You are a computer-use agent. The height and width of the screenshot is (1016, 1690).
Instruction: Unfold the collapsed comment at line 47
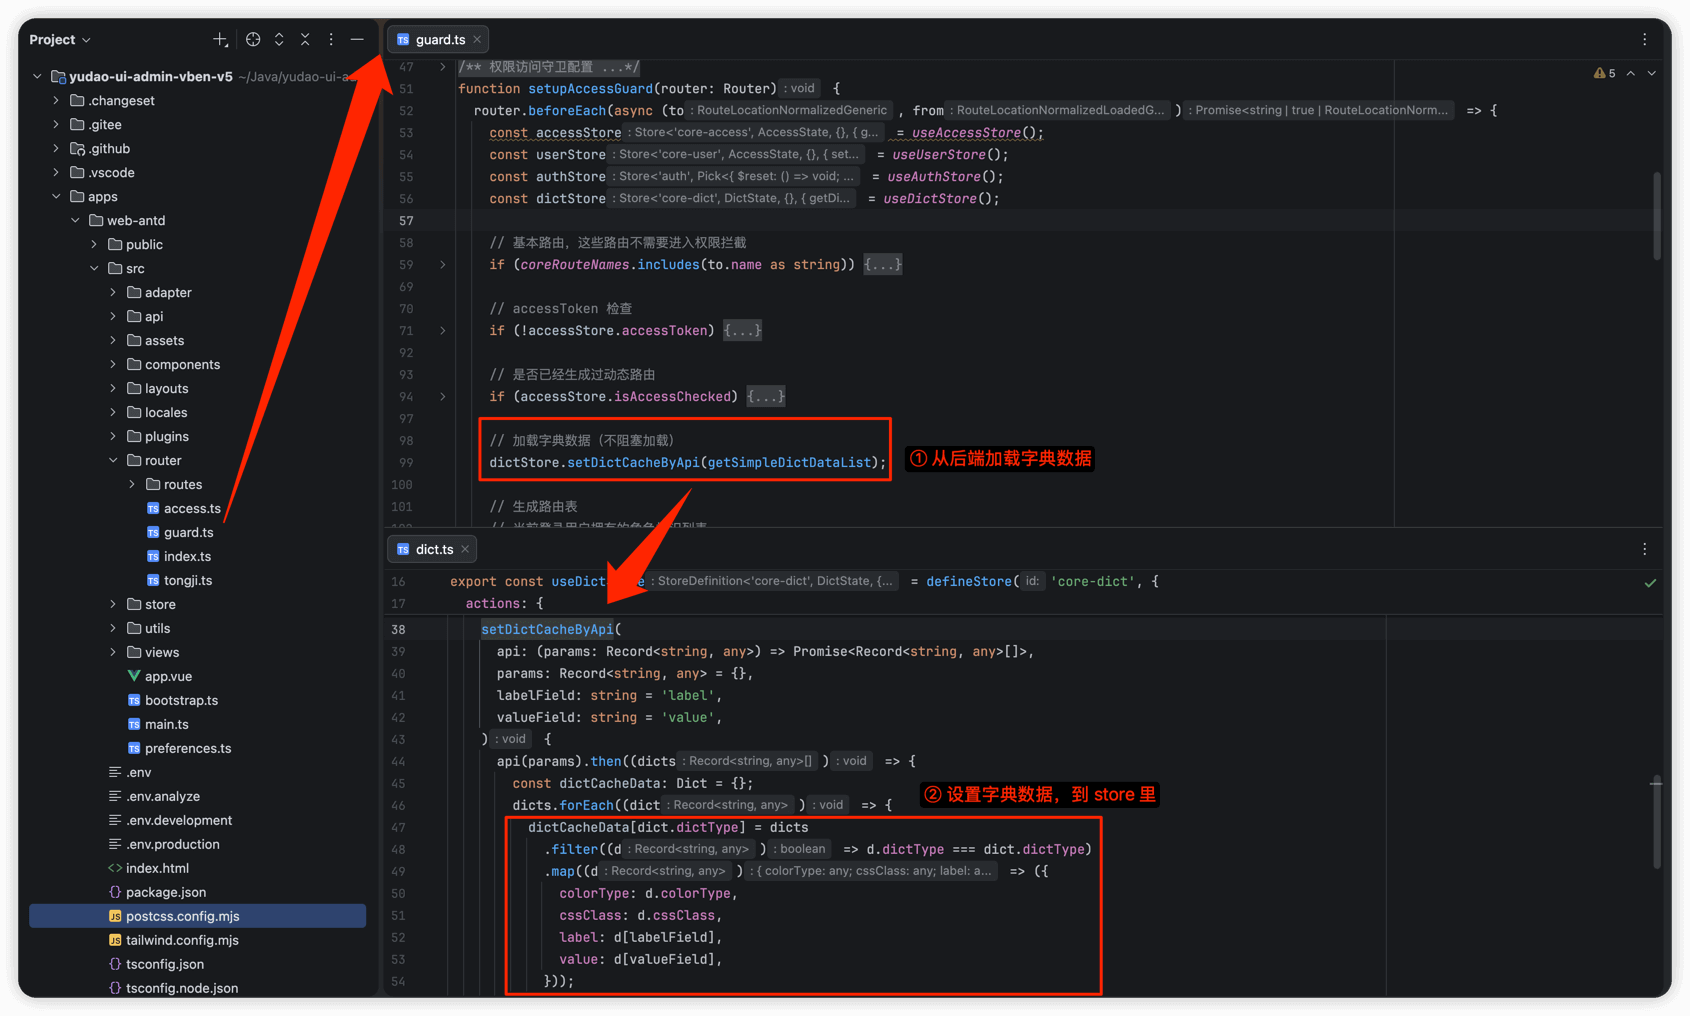point(443,67)
